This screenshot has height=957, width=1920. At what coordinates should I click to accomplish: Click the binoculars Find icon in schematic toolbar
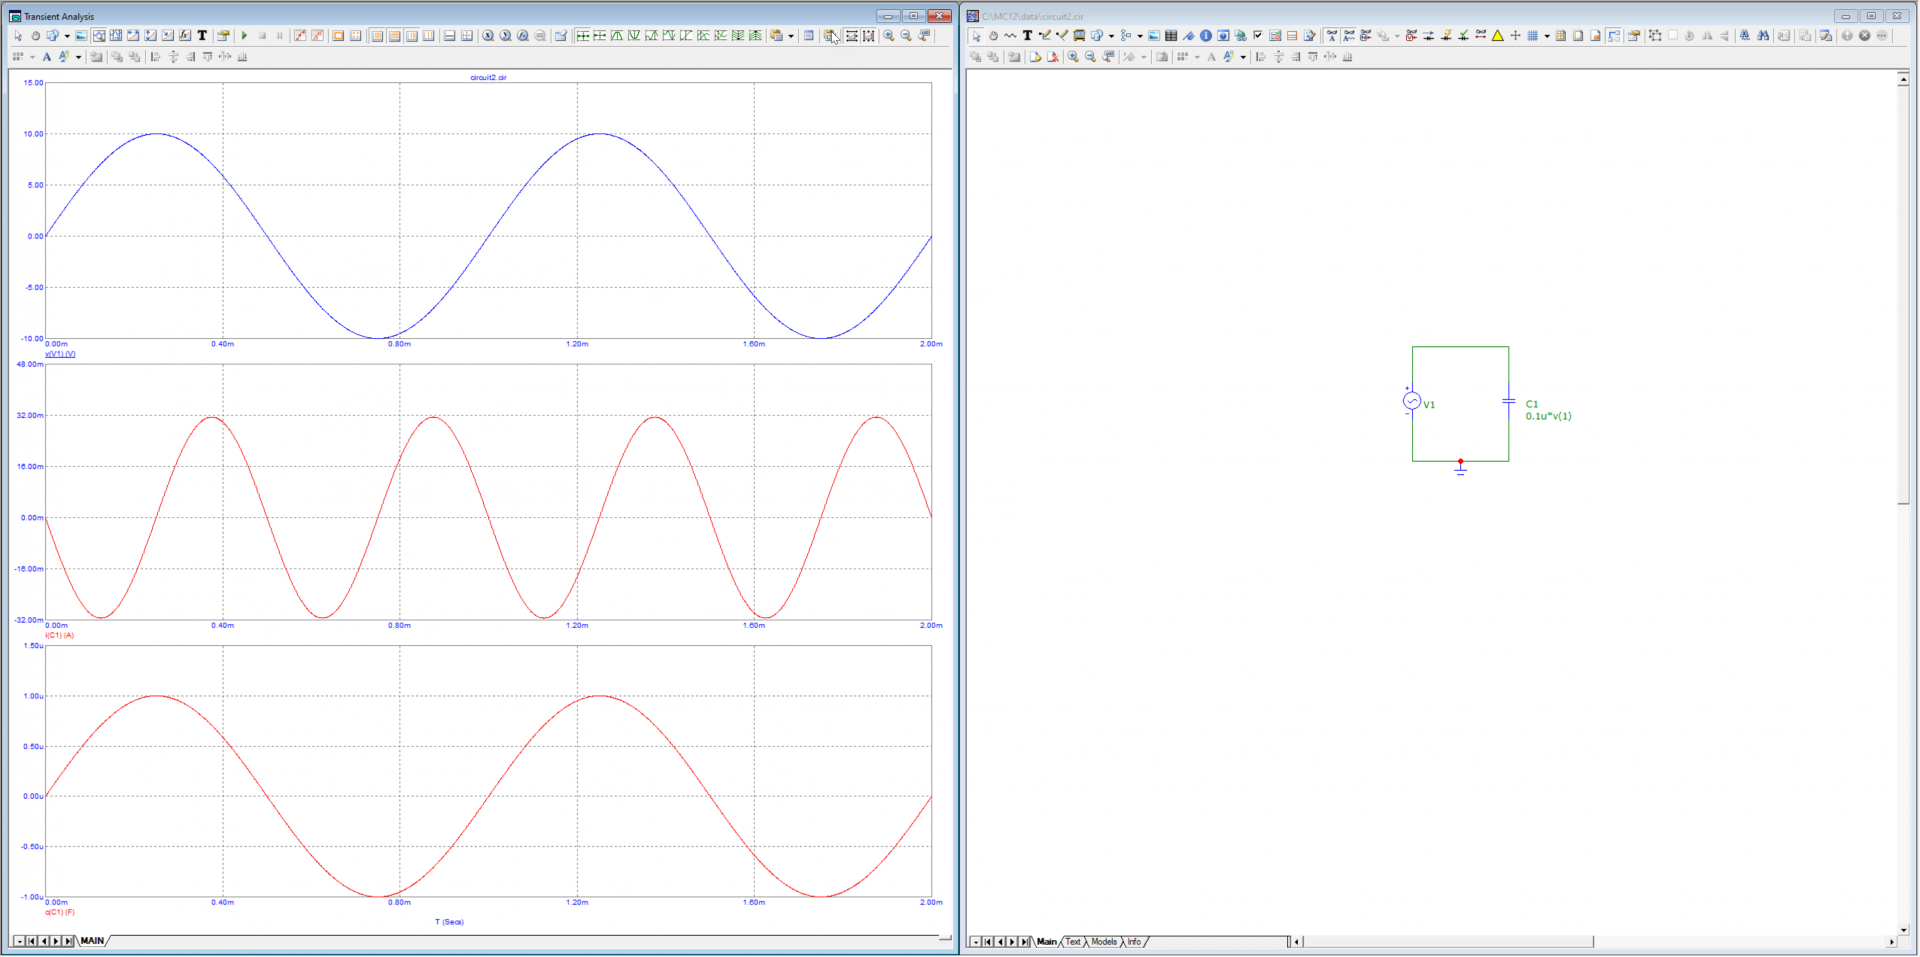coord(1763,36)
